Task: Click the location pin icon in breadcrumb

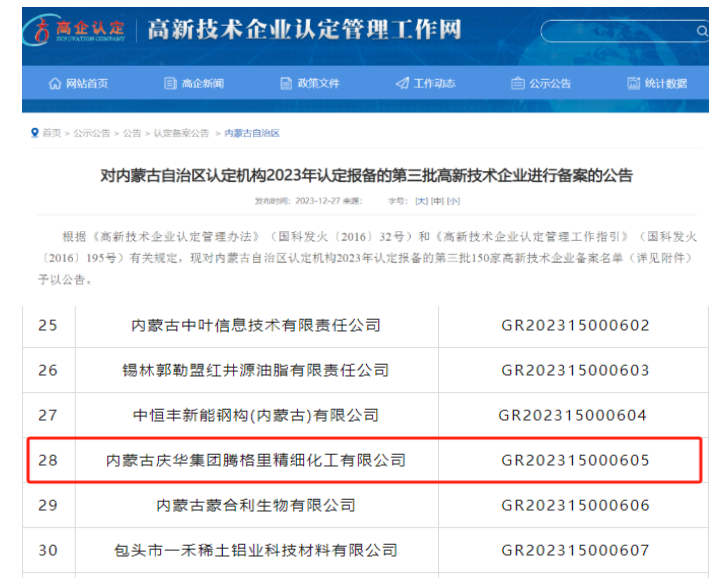Action: pyautogui.click(x=35, y=133)
